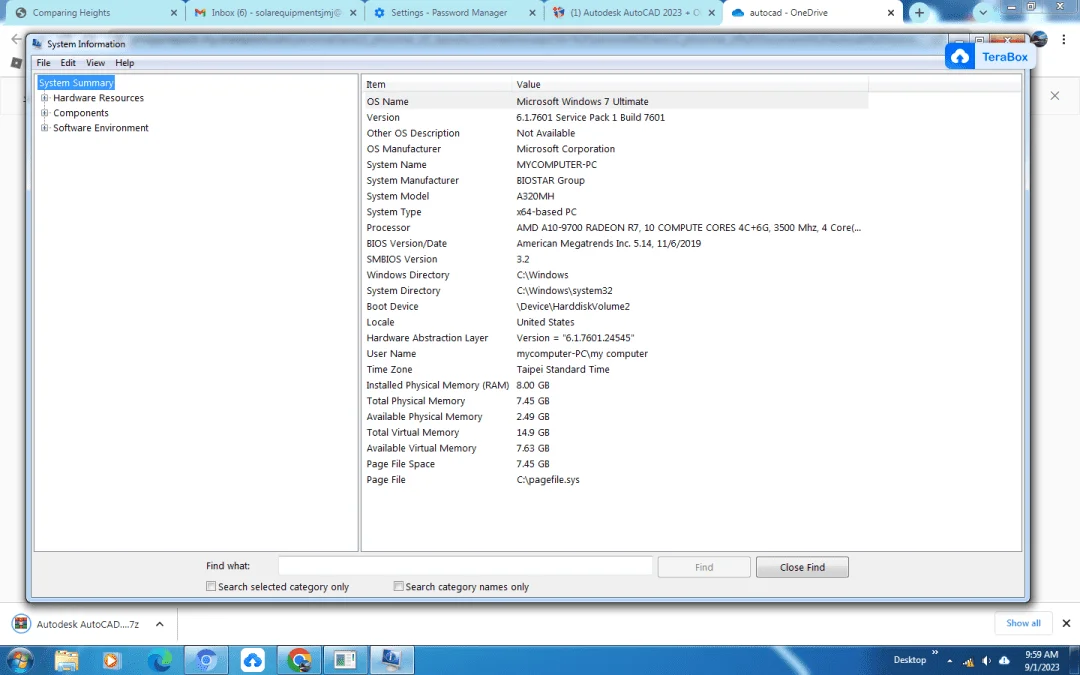Close the autocad - OneDrive tab
The width and height of the screenshot is (1080, 675).
891,12
